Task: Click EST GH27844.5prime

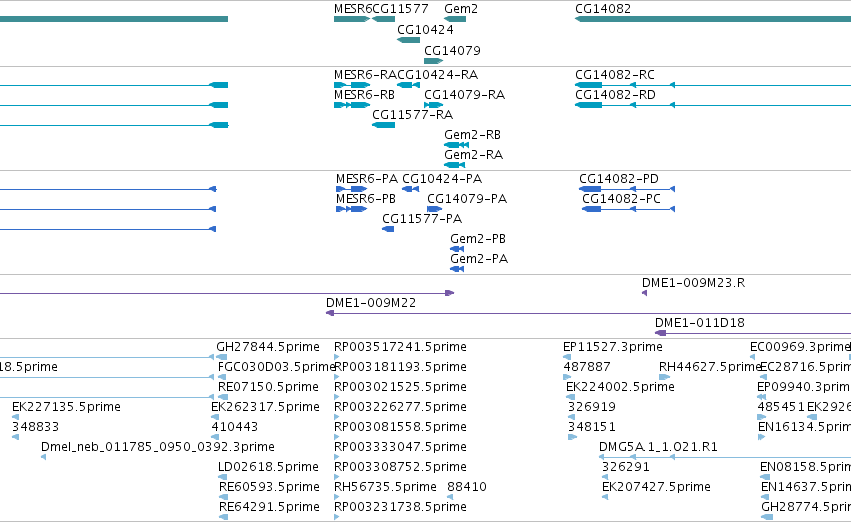Action: (x=268, y=347)
